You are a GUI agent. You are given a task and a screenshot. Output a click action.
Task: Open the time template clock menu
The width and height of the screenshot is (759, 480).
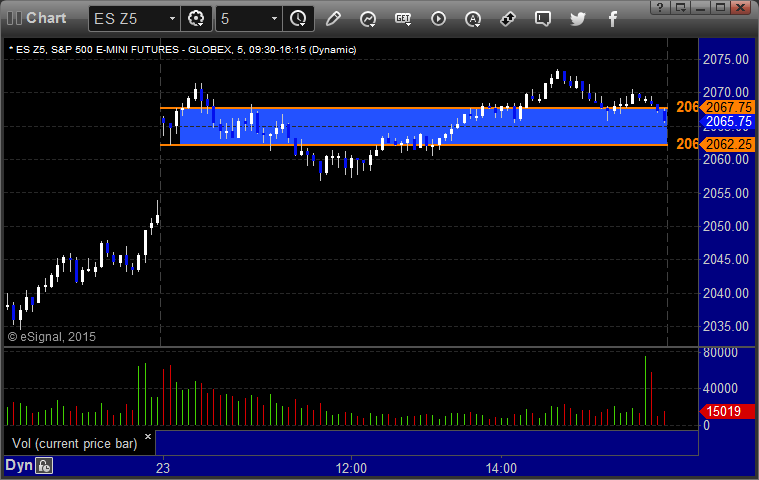click(298, 19)
